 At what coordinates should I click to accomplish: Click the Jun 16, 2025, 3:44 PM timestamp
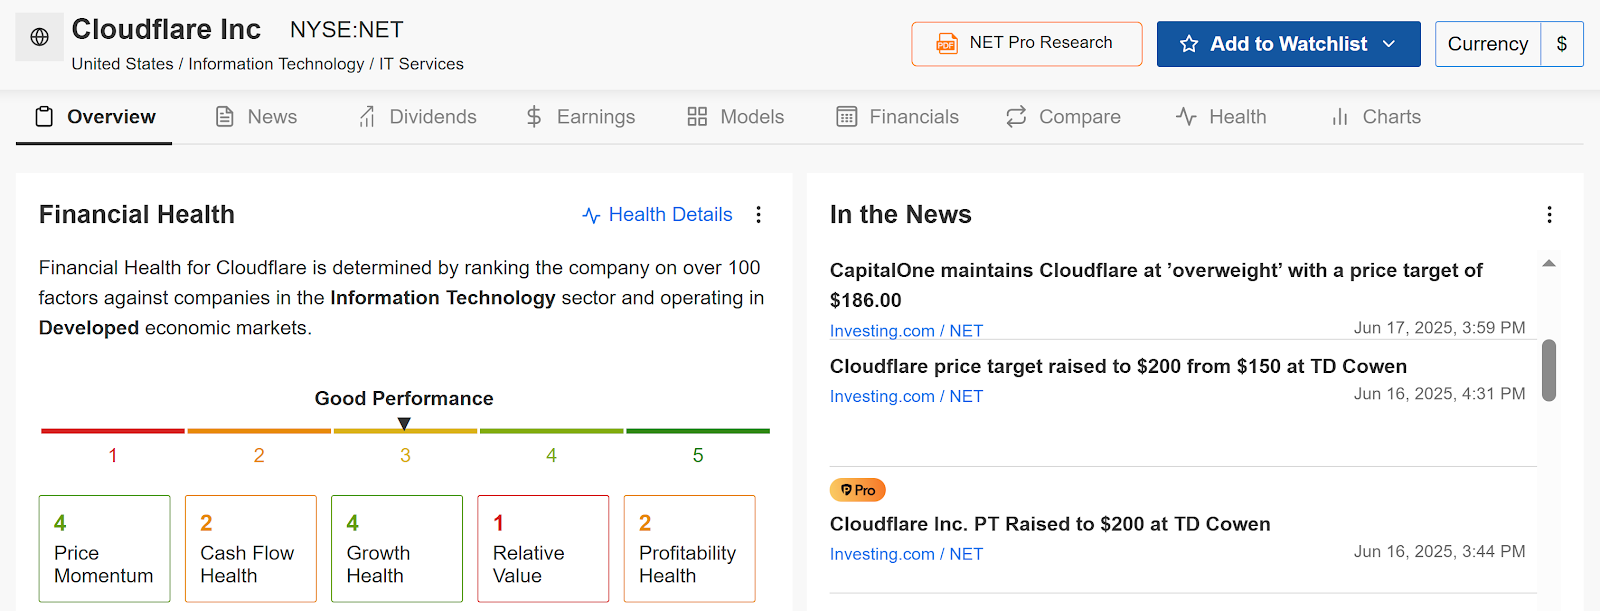pos(1440,552)
